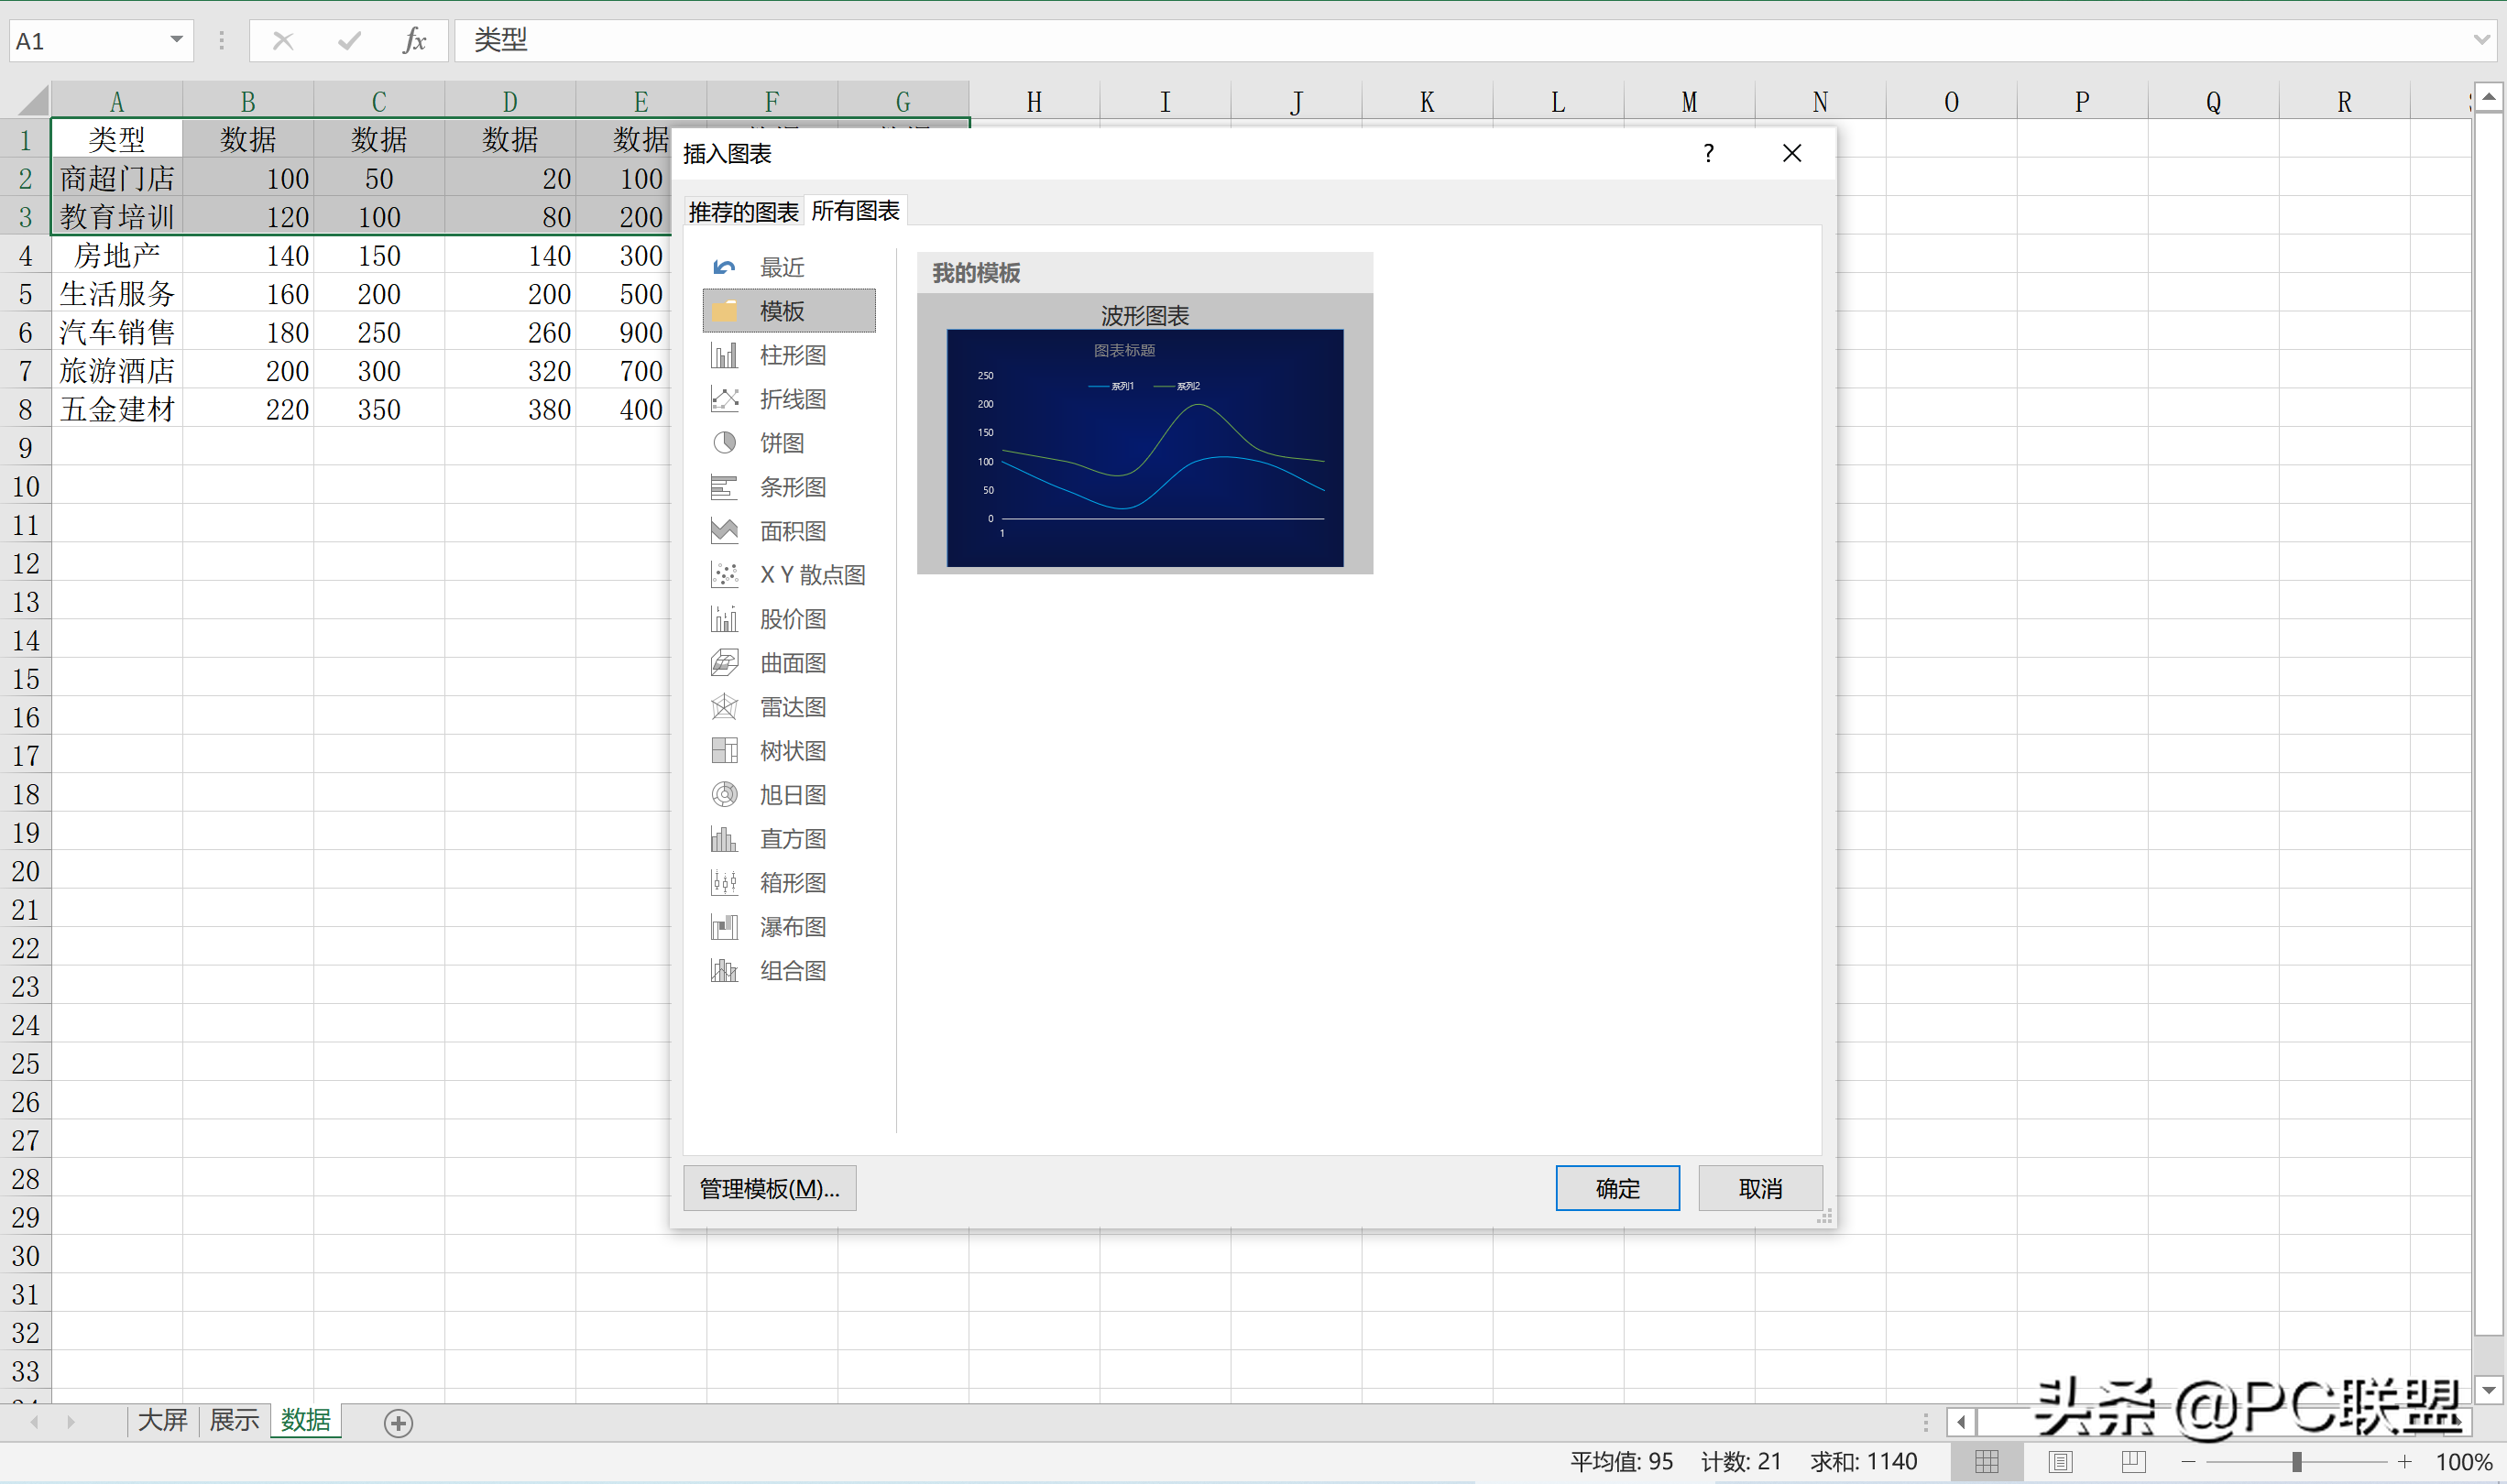Screen dimensions: 2507x1484
Task: Open the Name Box dropdown arrow
Action: 176,41
